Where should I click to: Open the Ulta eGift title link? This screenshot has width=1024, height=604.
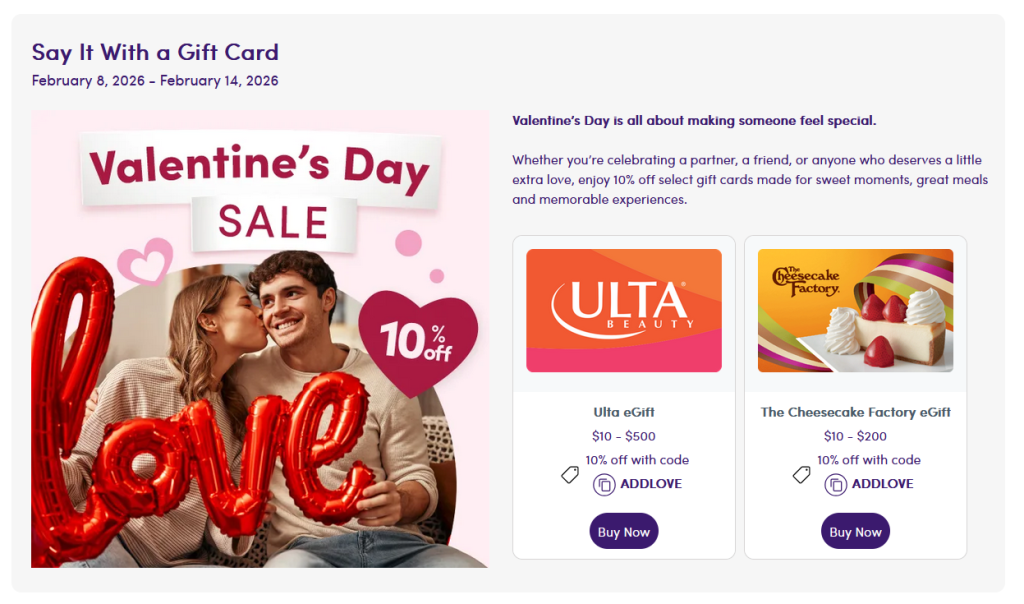(624, 412)
